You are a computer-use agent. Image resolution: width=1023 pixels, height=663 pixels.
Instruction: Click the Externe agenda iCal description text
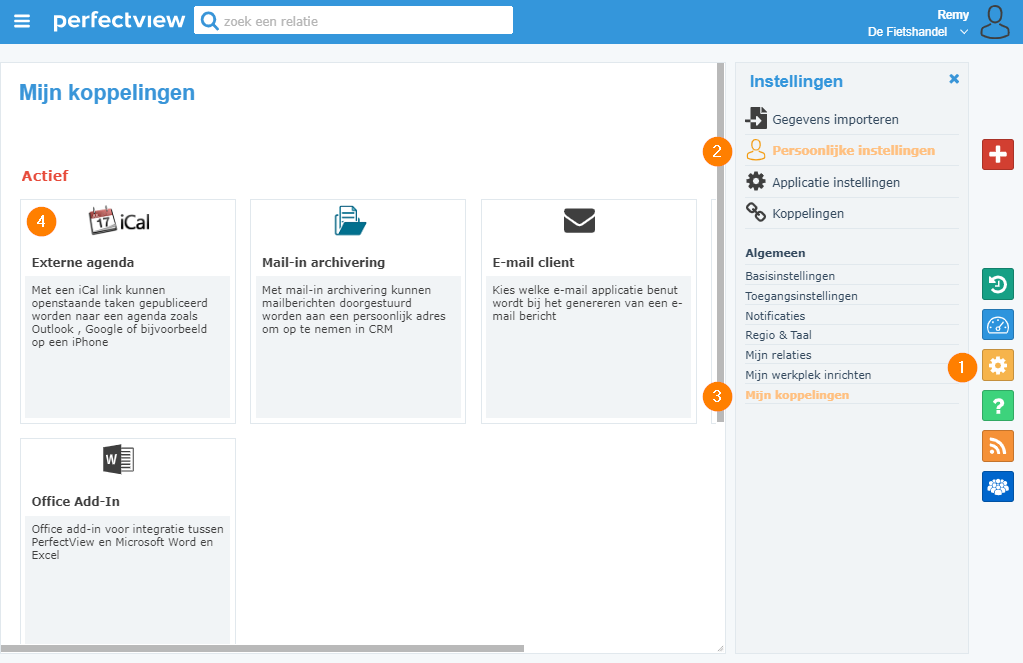coord(119,316)
